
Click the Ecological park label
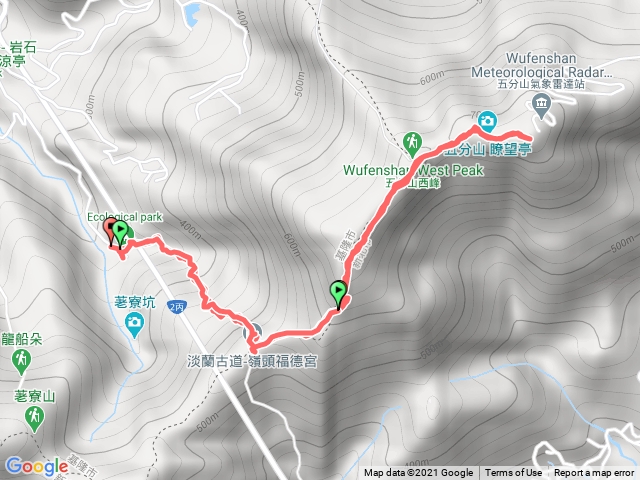coord(124,217)
